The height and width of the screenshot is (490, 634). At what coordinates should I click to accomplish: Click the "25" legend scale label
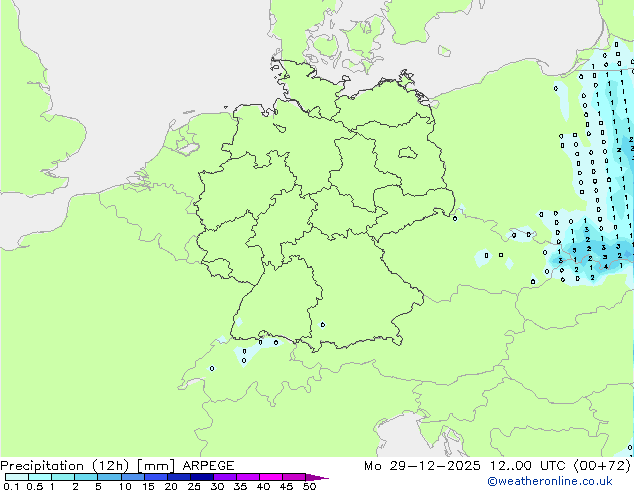pos(194,486)
